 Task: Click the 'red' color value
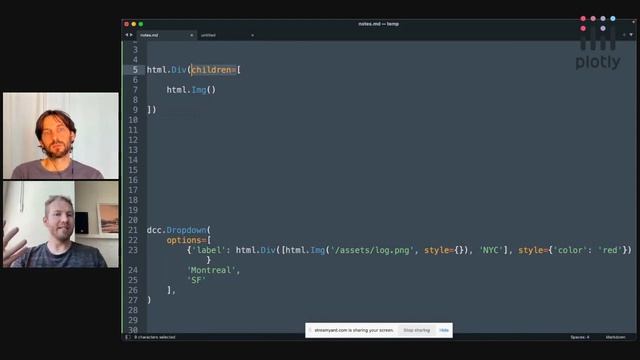(x=610, y=250)
